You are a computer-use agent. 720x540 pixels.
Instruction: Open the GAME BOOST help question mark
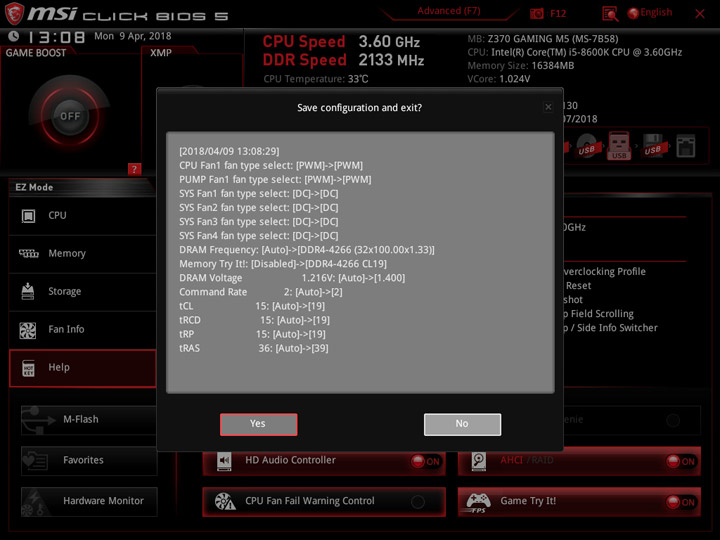click(134, 169)
